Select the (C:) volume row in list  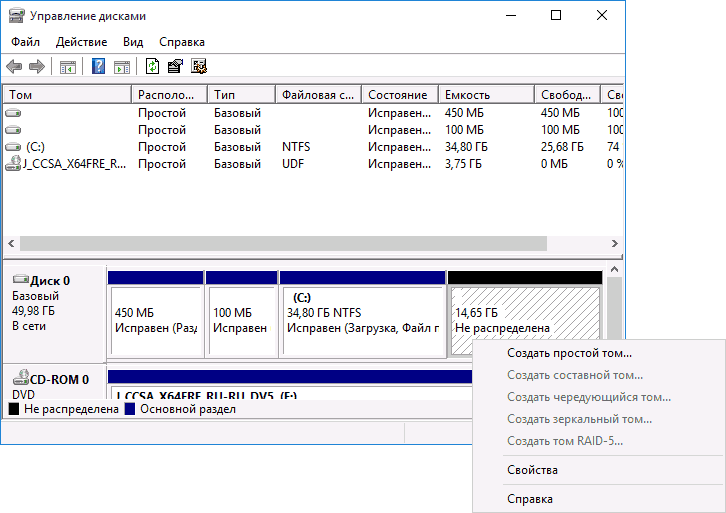(313, 147)
